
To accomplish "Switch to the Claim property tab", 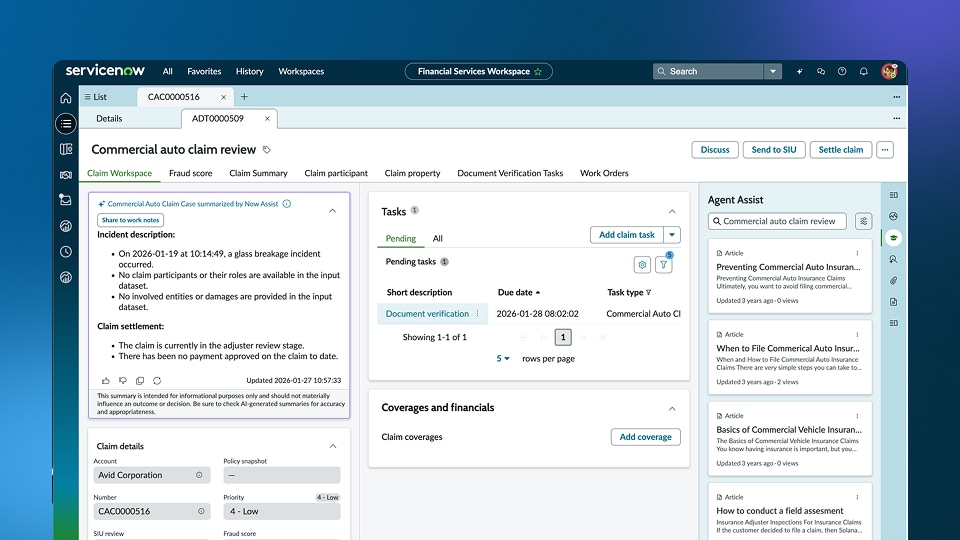I will (412, 173).
